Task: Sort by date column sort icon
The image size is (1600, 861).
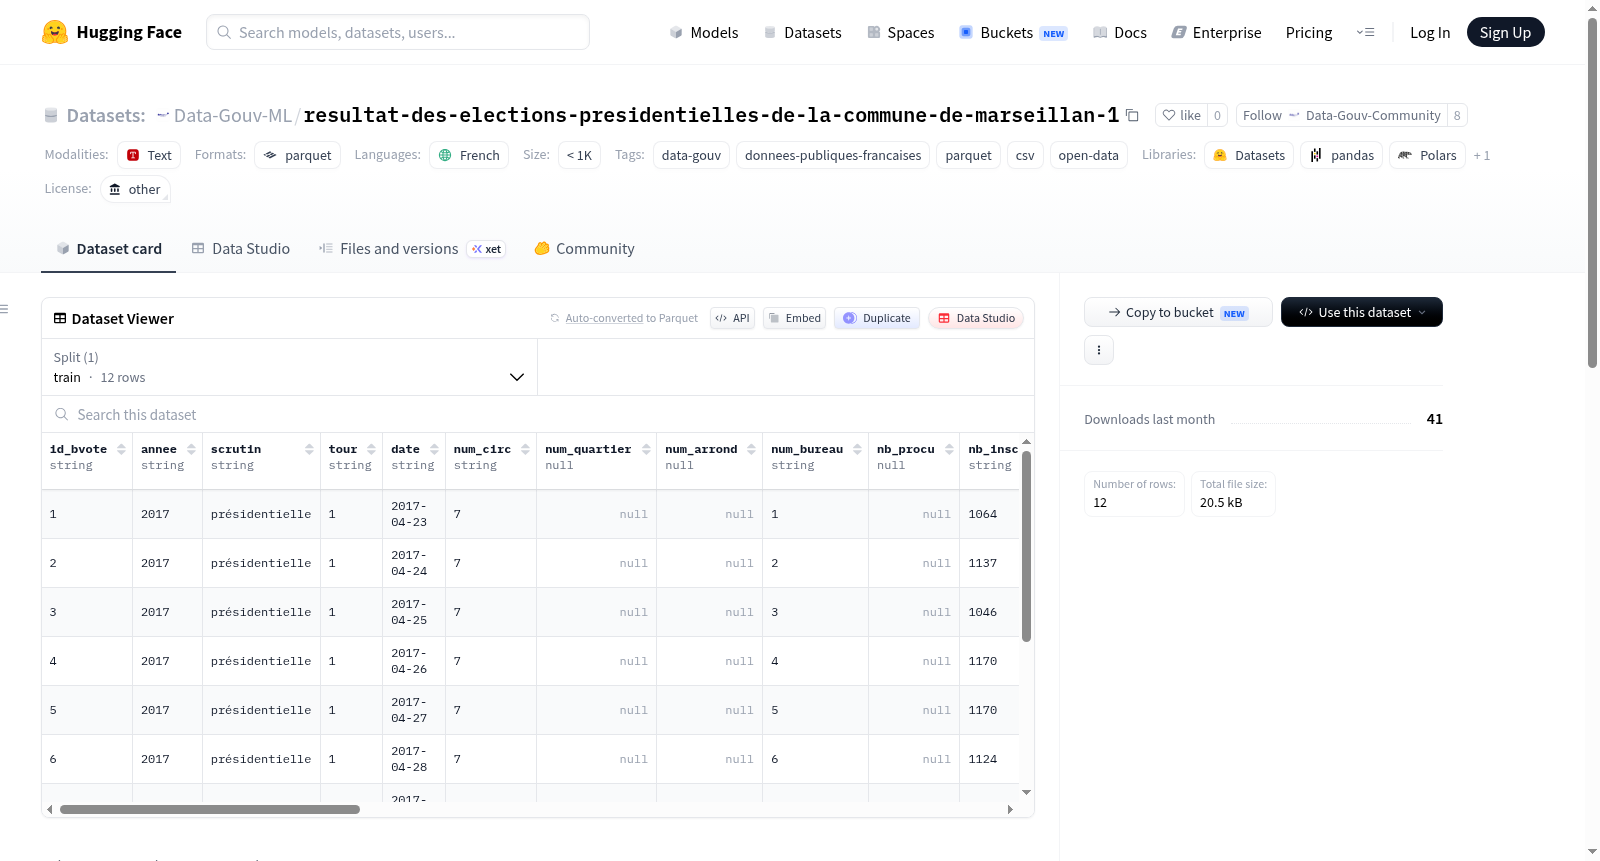Action: pos(434,449)
